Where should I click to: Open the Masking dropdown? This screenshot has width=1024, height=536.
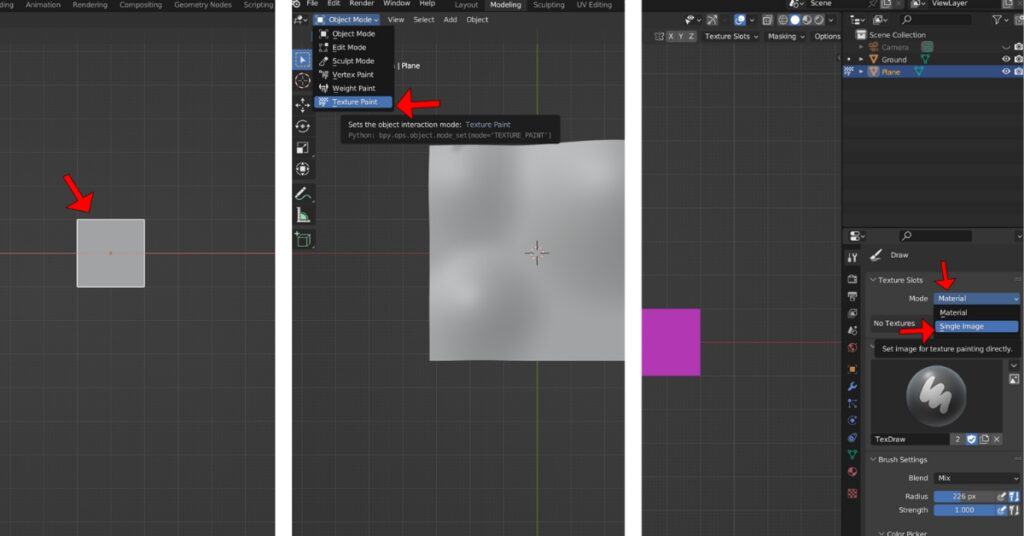point(786,37)
